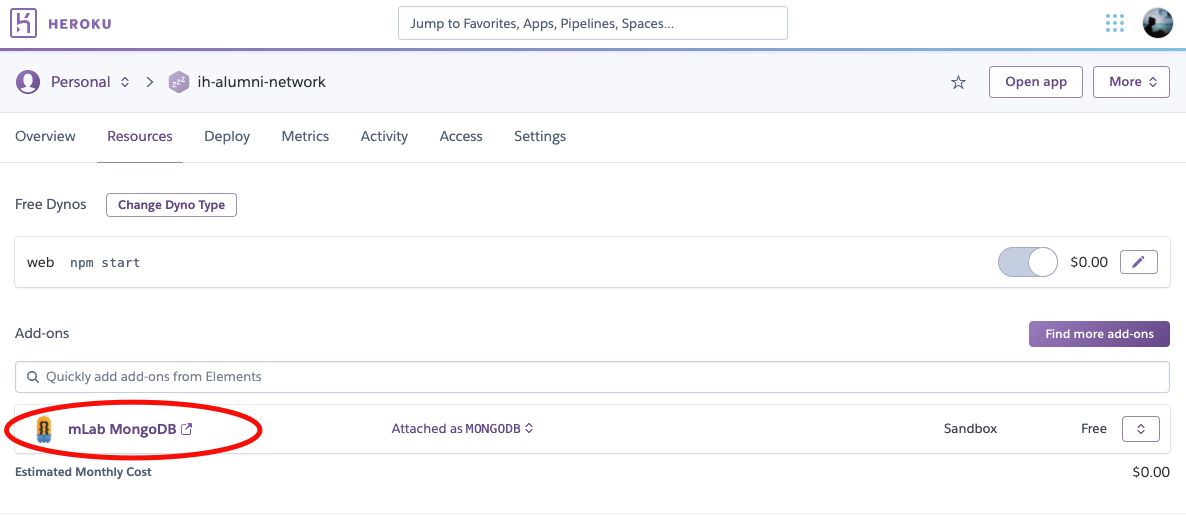Open the user avatar menu
The height and width of the screenshot is (515, 1186).
pyautogui.click(x=1157, y=23)
